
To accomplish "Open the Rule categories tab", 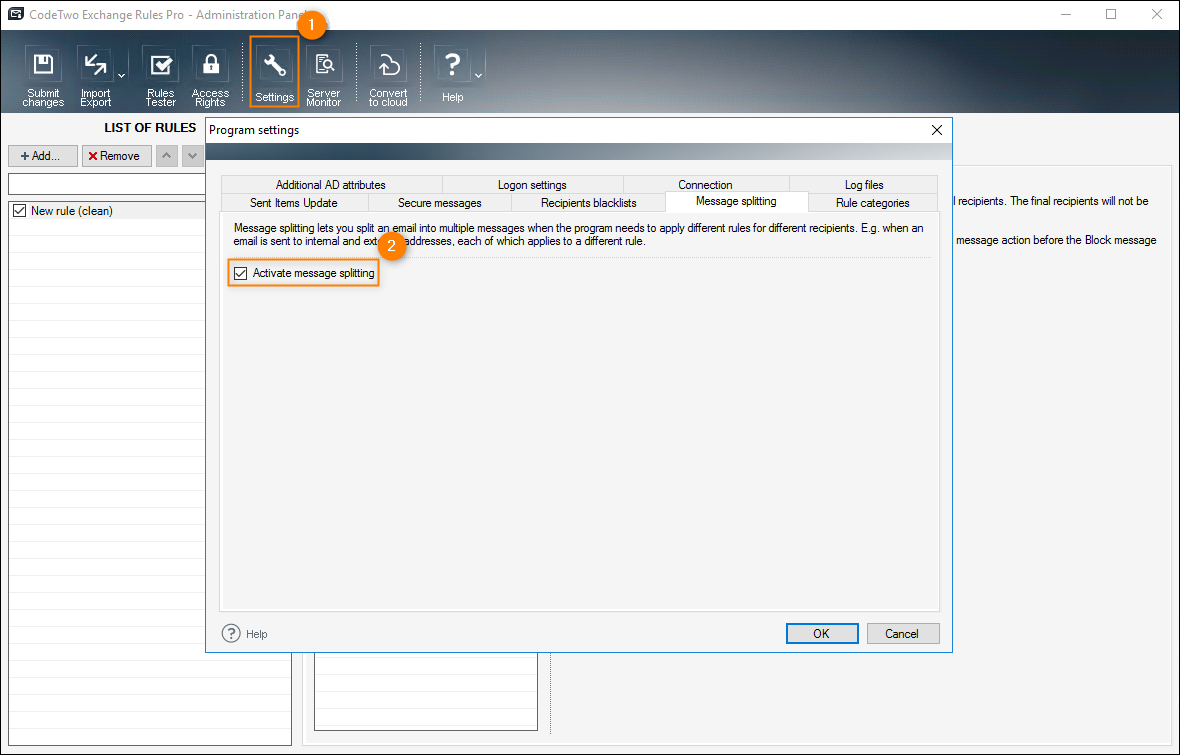I will click(x=873, y=202).
